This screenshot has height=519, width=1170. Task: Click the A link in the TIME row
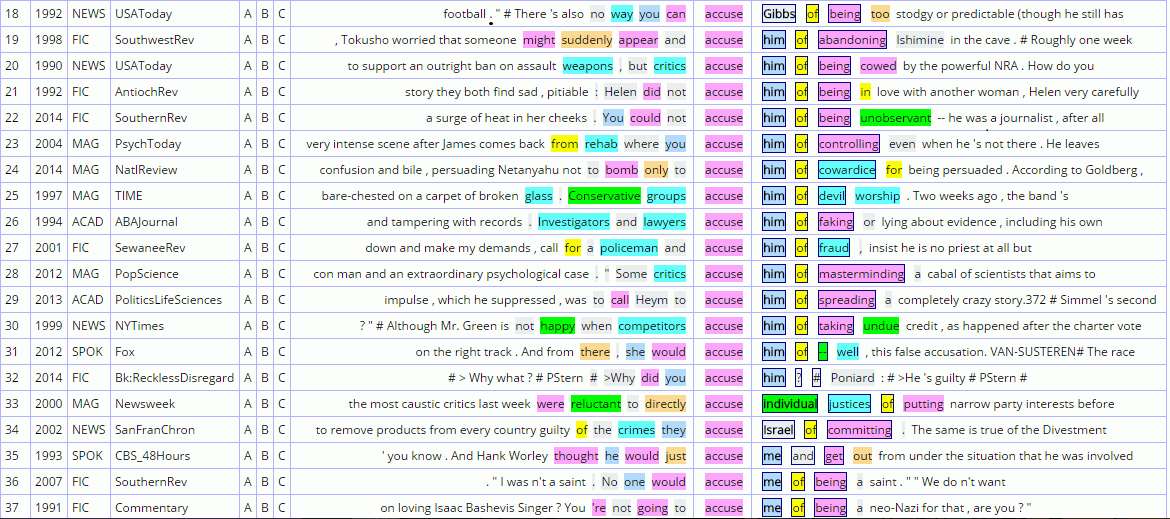coord(247,196)
